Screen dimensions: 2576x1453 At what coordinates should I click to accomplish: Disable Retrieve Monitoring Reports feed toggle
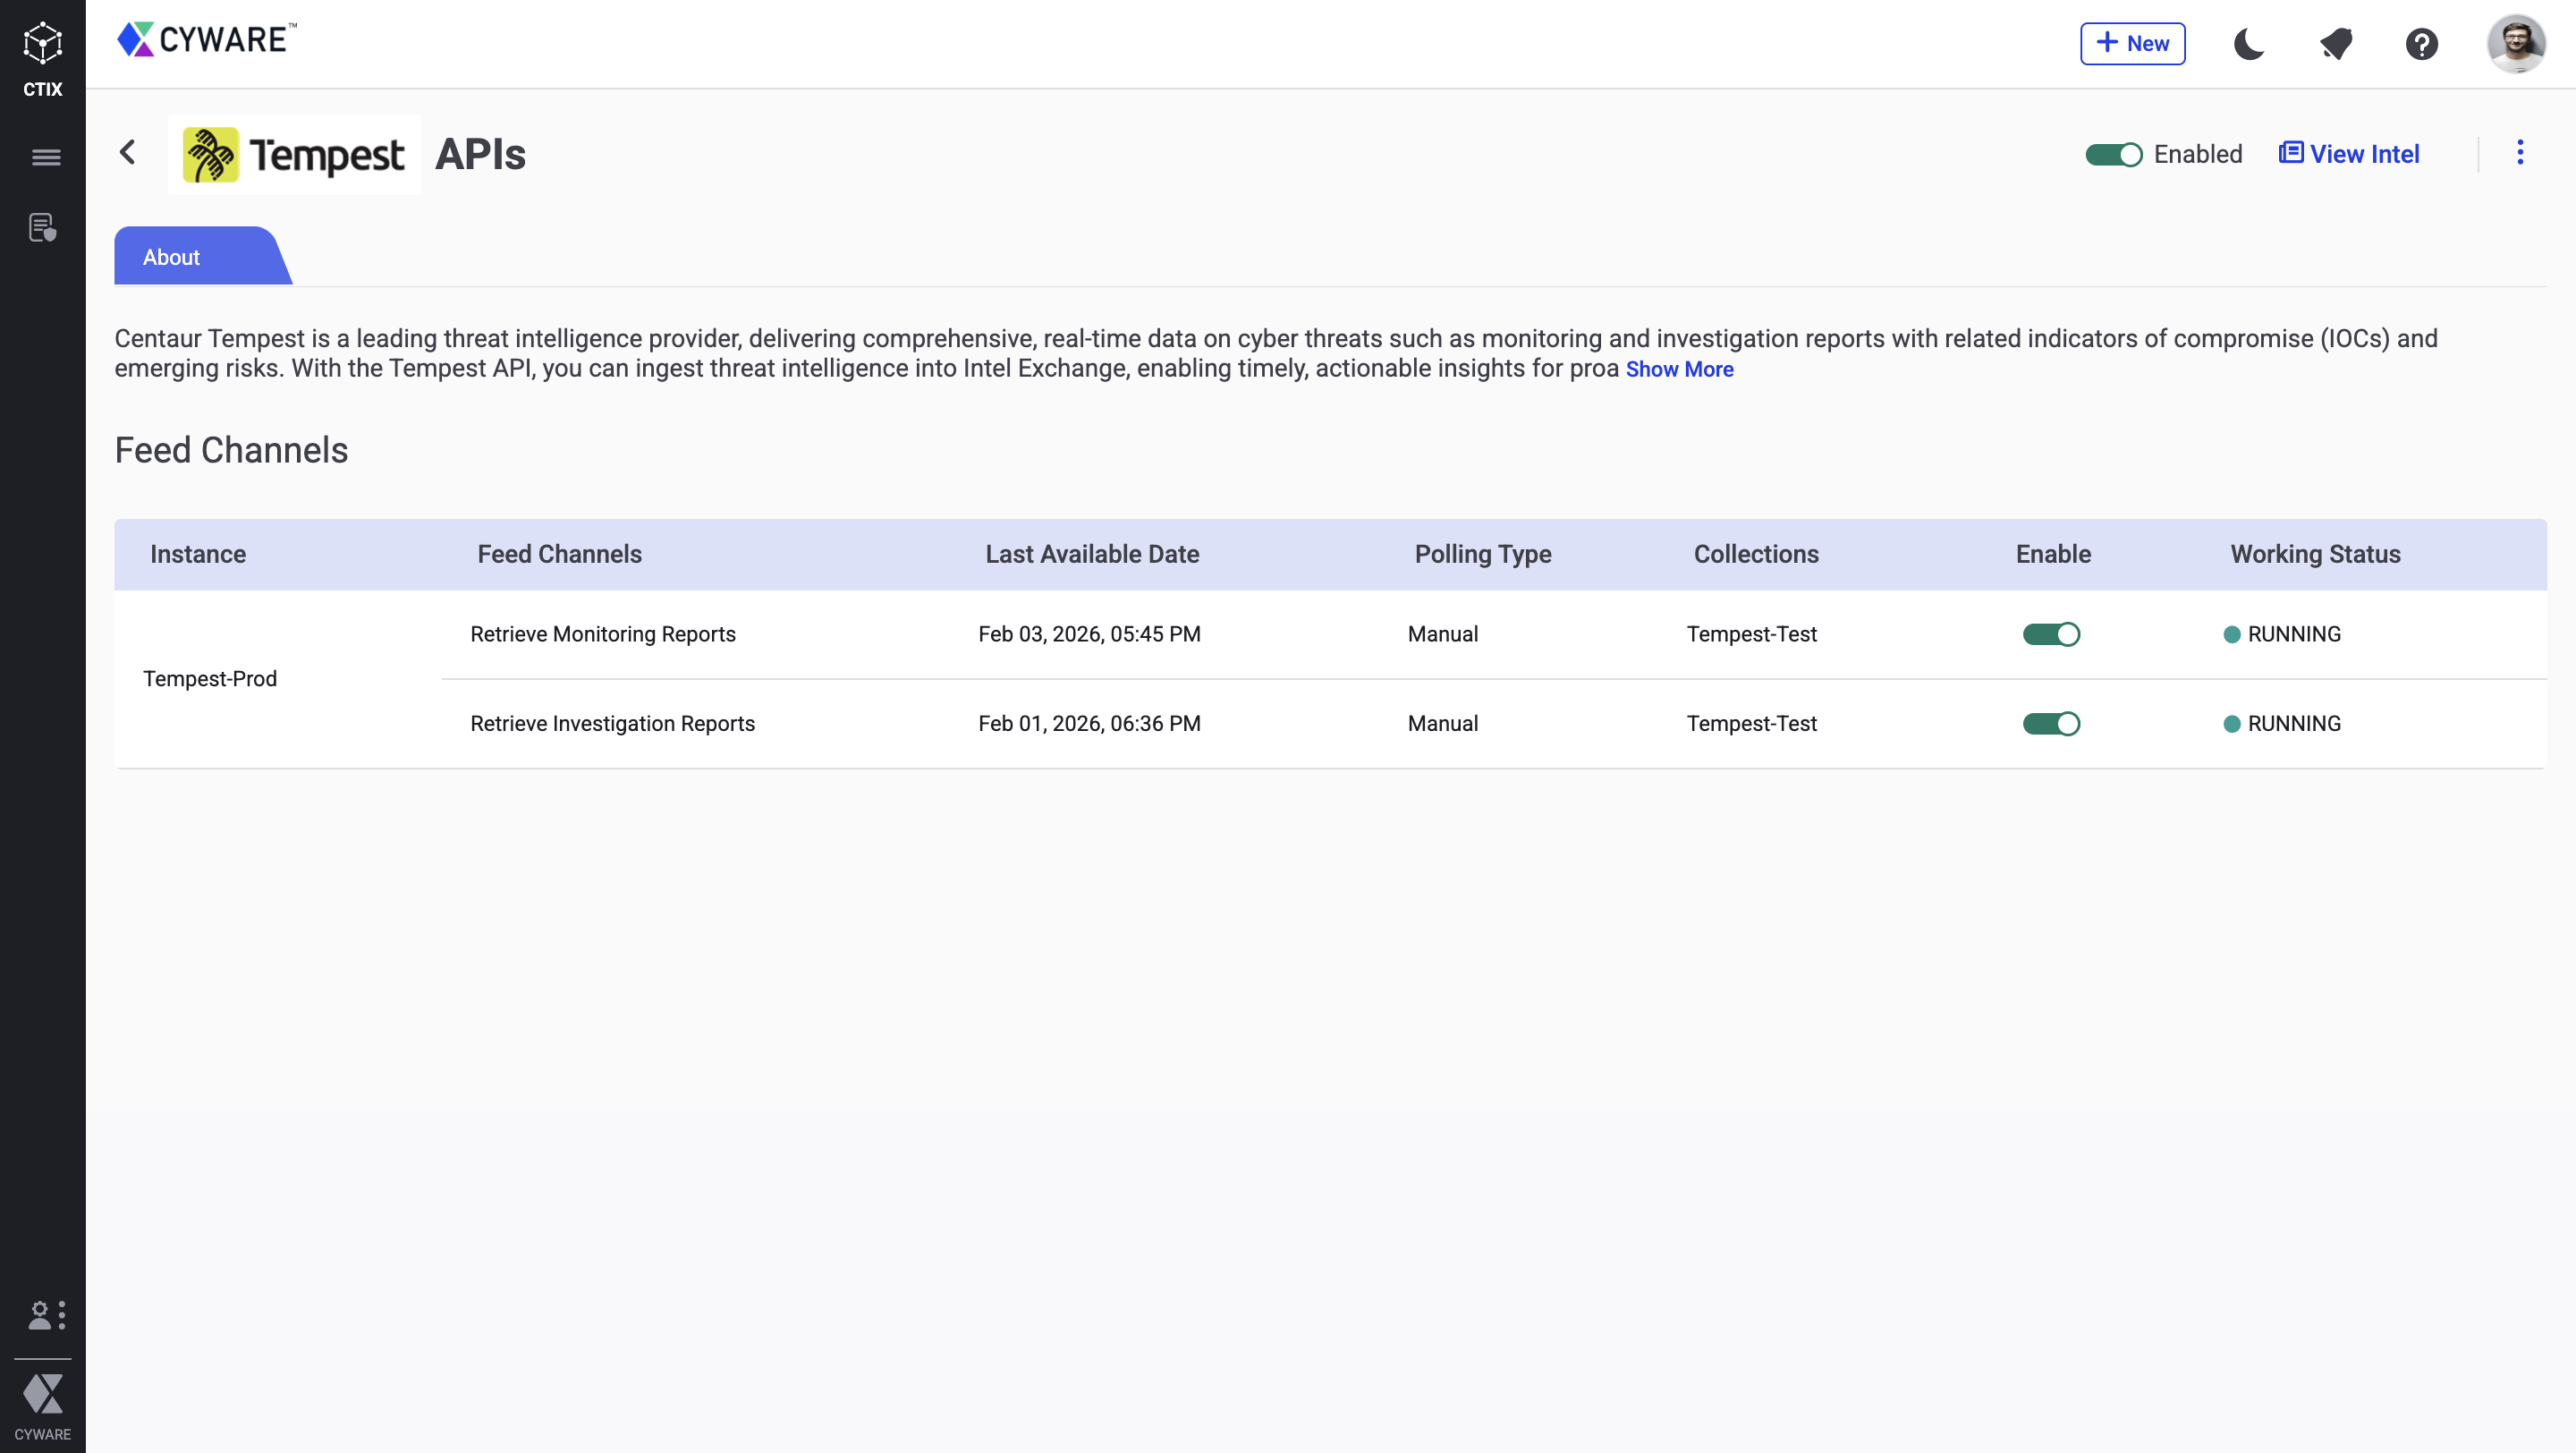[2051, 634]
